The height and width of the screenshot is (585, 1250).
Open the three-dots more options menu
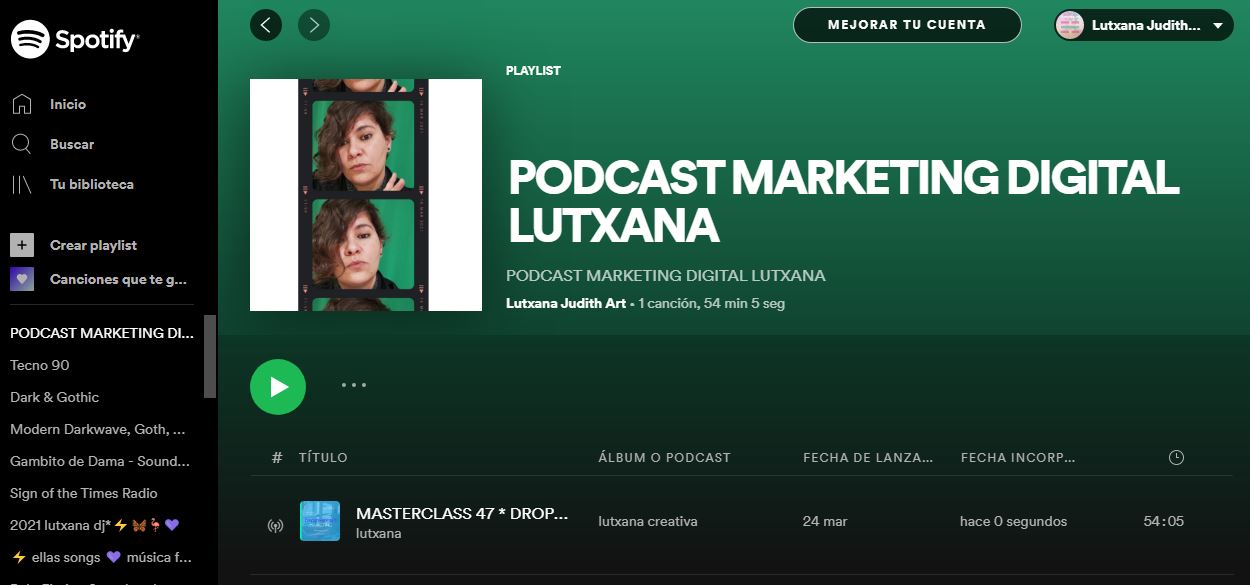pos(354,385)
